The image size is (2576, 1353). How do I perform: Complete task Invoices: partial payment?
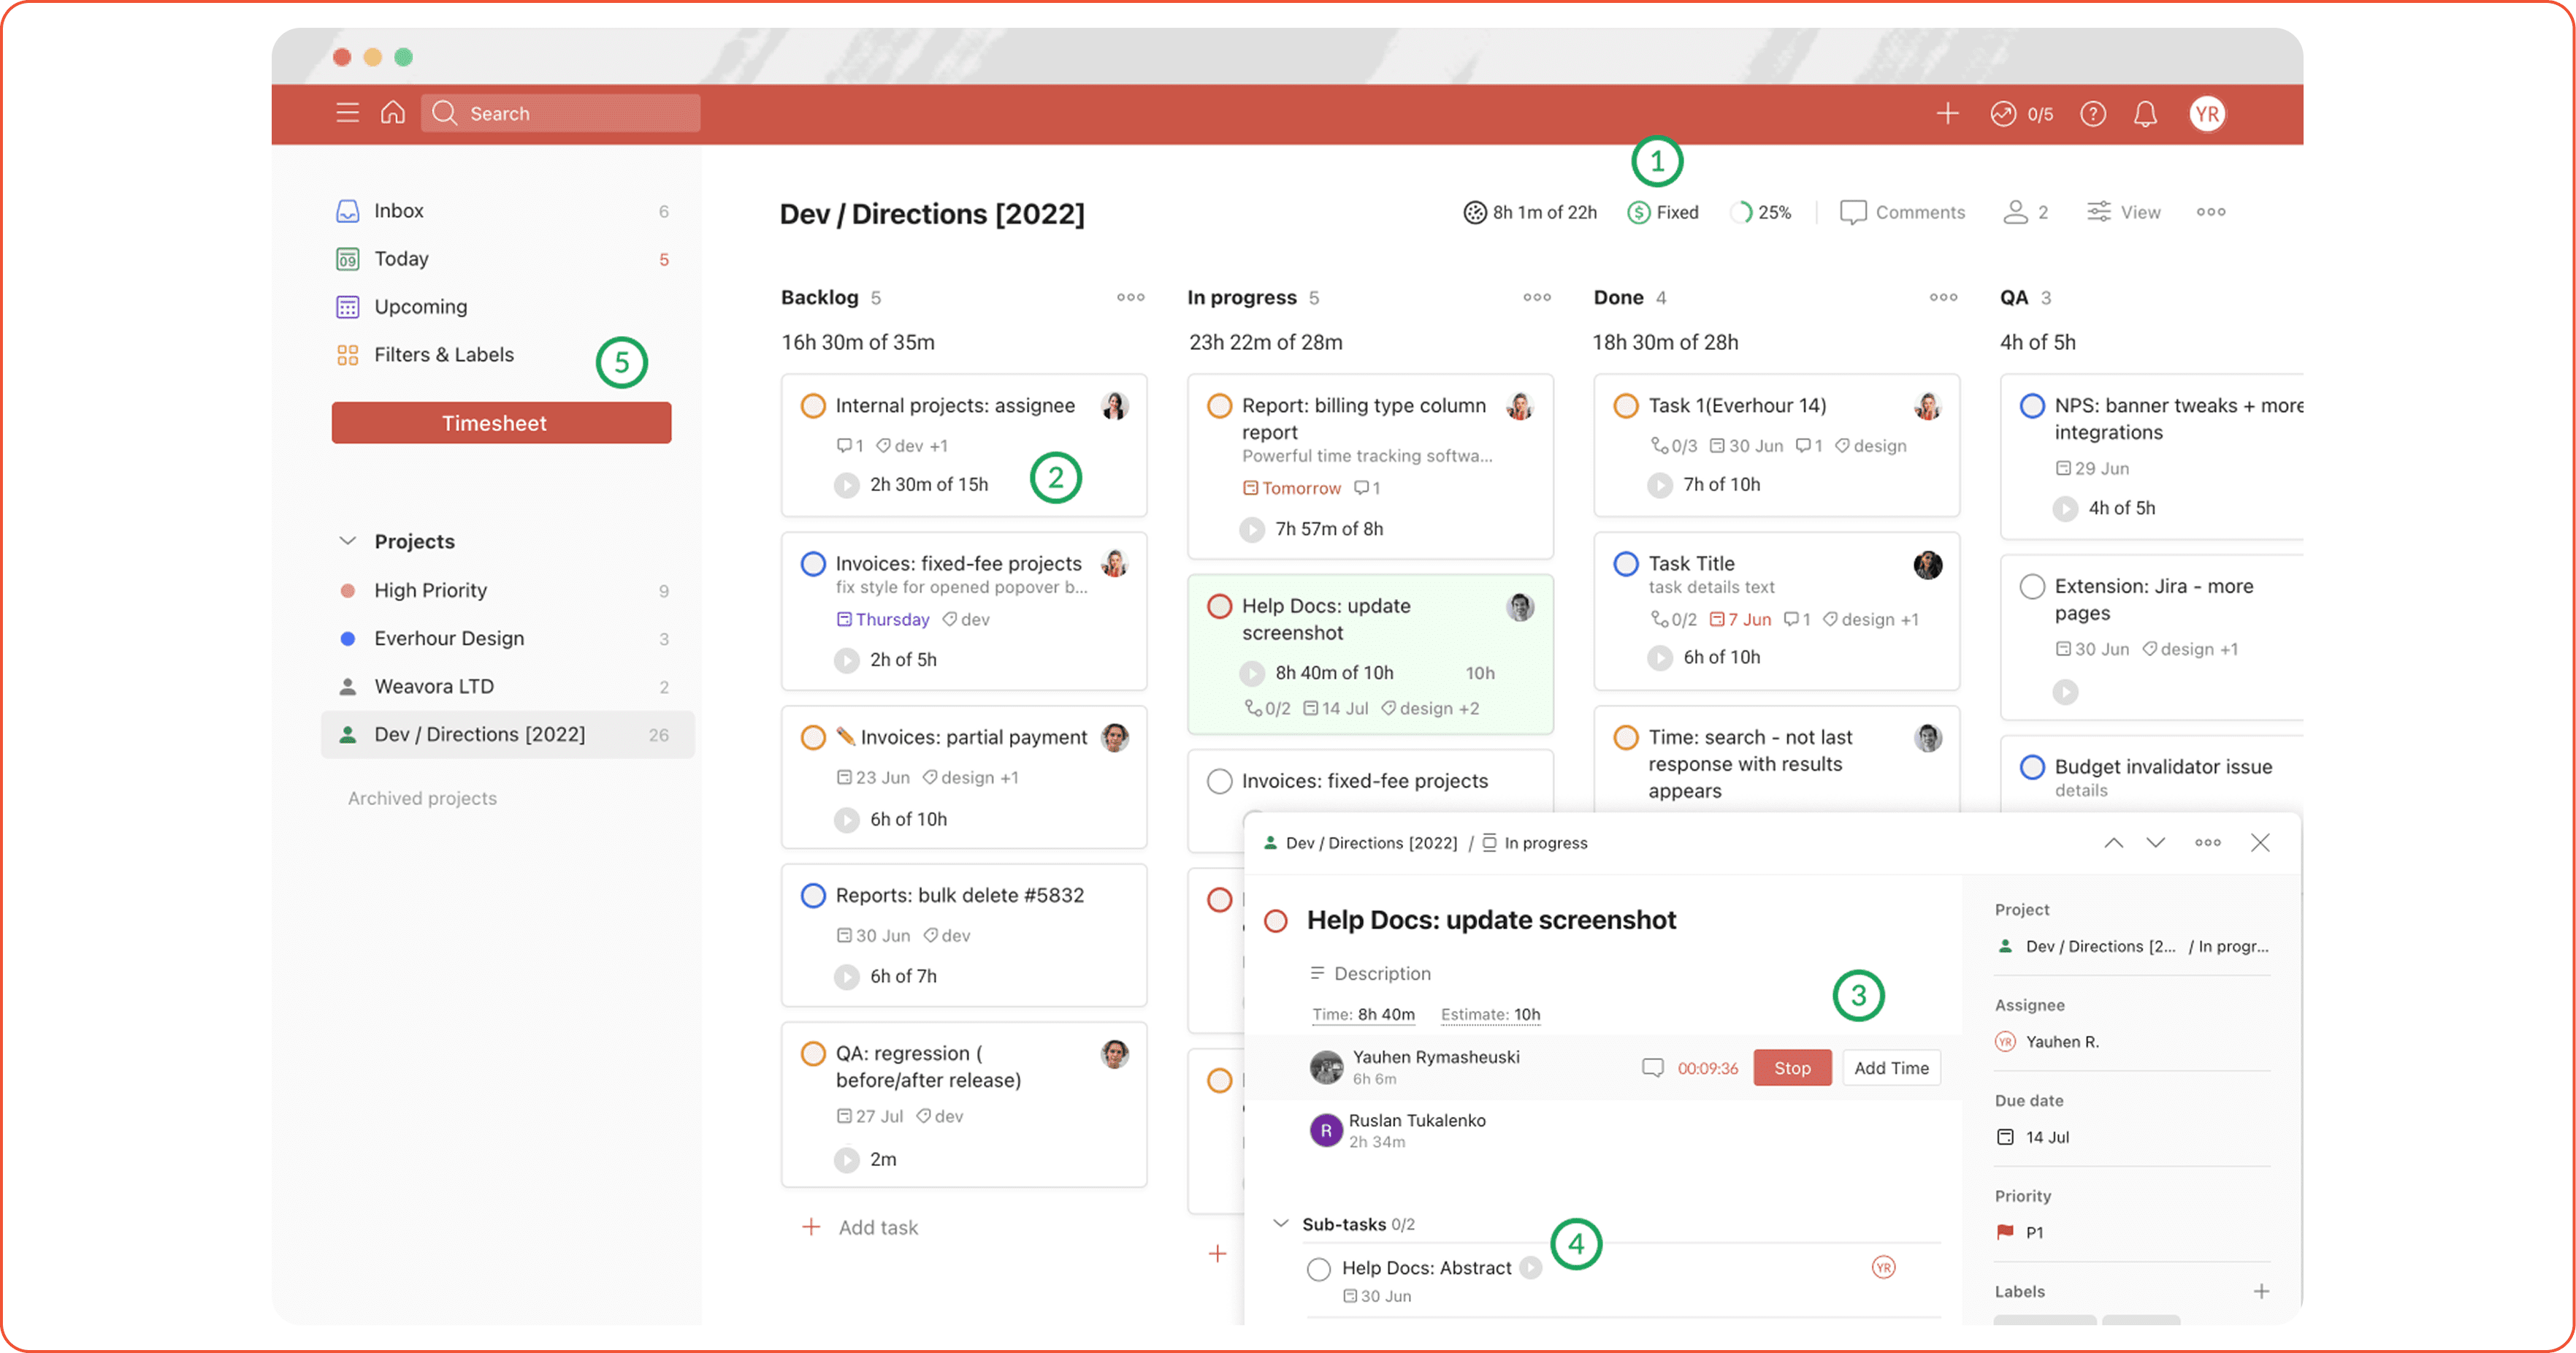(x=813, y=738)
